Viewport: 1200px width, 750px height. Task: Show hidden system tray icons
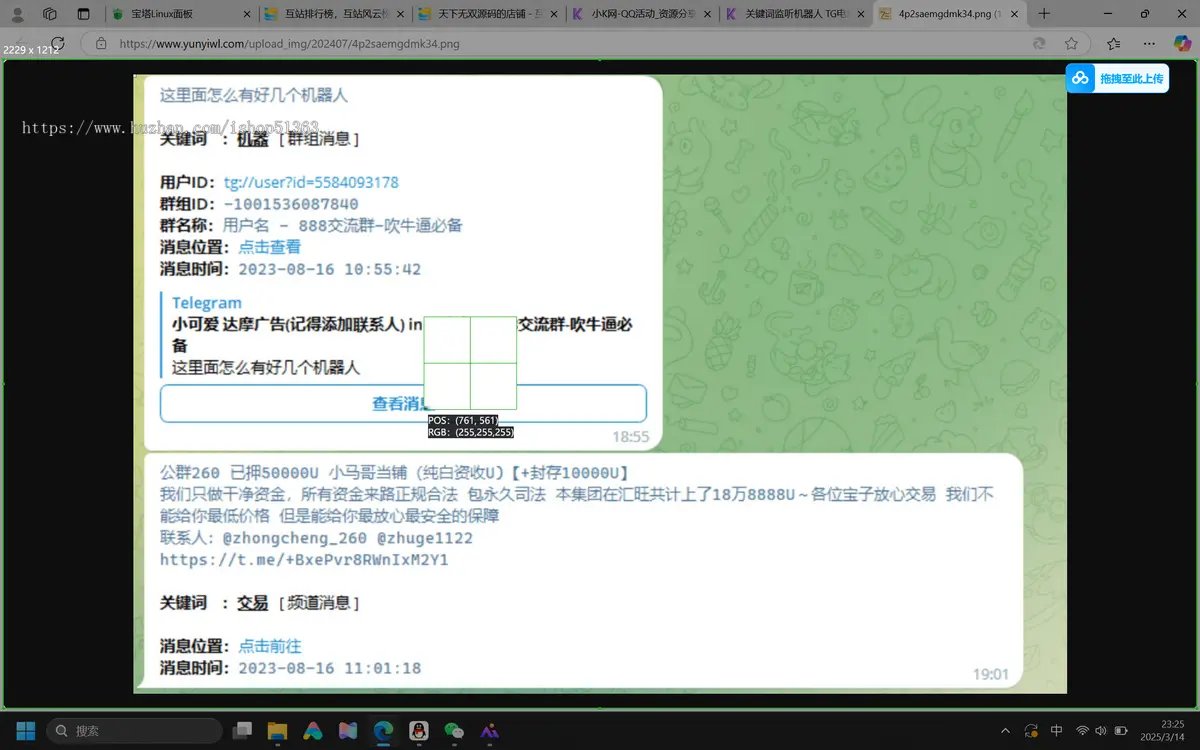[x=1005, y=731]
